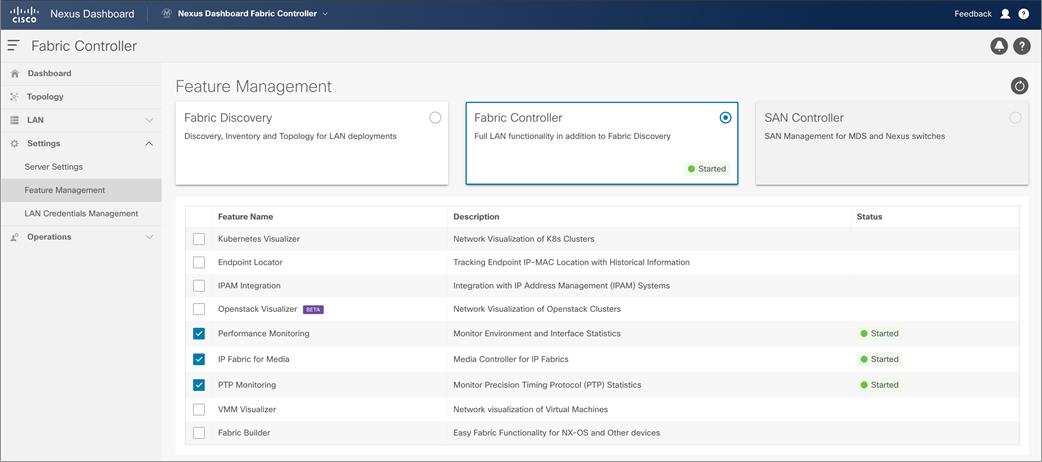Expand the LAN menu chevron

[149, 120]
